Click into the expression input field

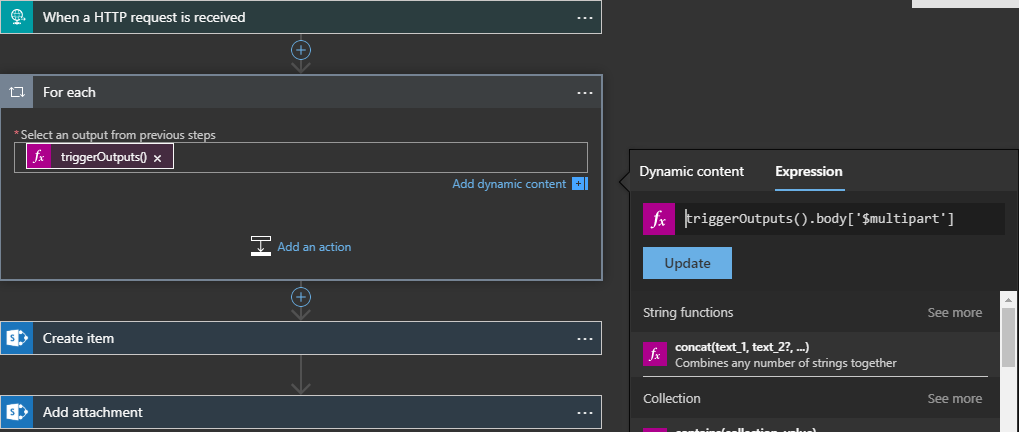[x=840, y=219]
